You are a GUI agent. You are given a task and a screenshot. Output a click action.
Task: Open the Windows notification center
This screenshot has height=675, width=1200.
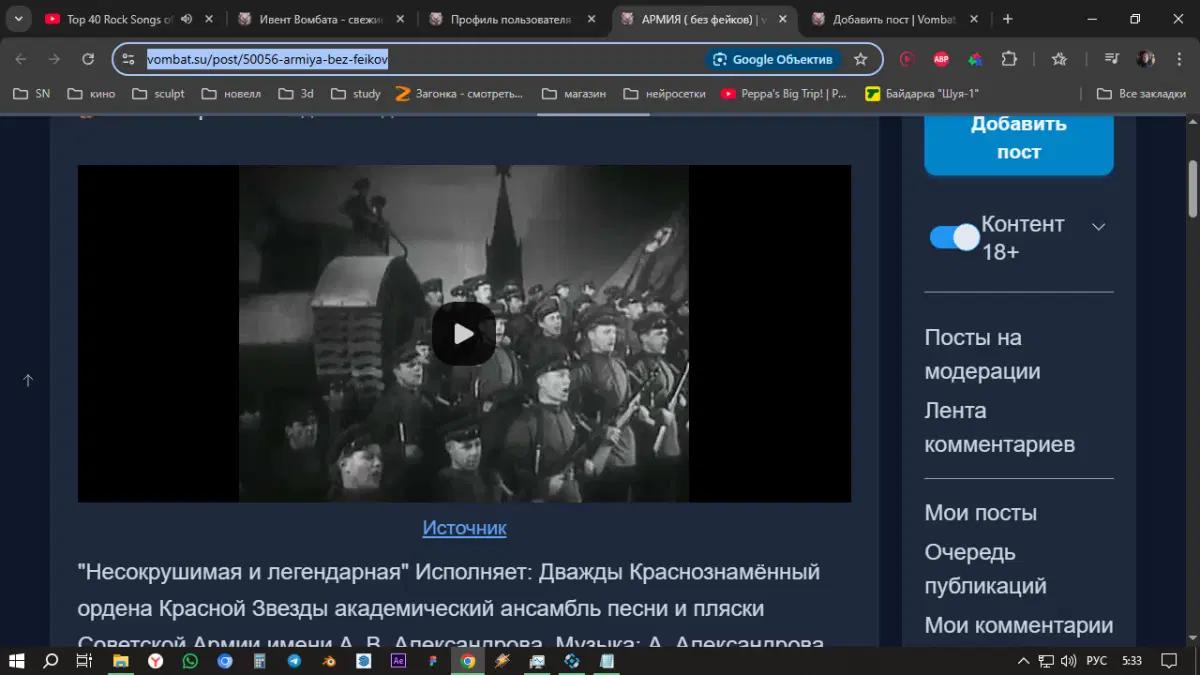(x=1168, y=661)
